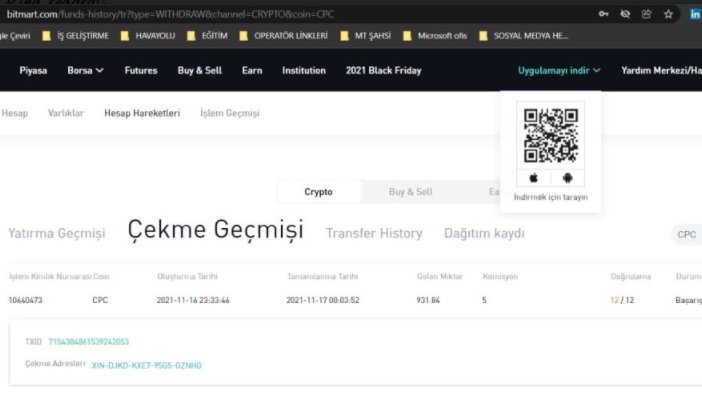Open the Futures menu item
Viewport: 702px width, 395px height.
pos(141,70)
